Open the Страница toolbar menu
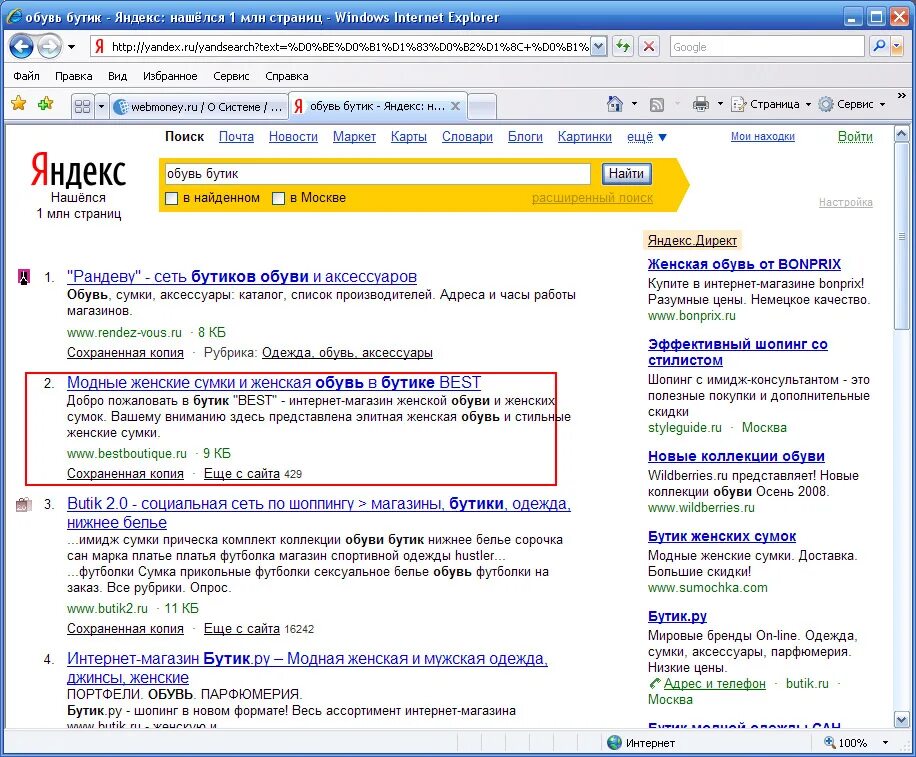916x757 pixels. [771, 104]
